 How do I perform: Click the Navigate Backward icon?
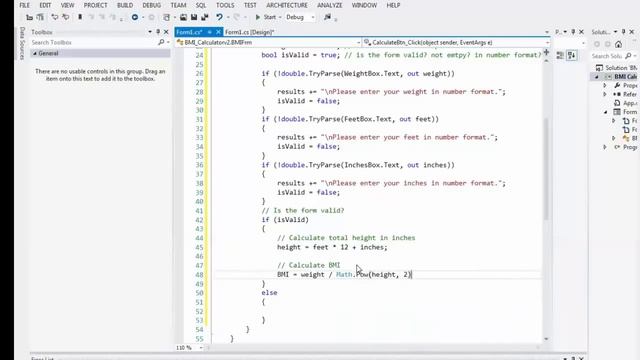pos(135,17)
